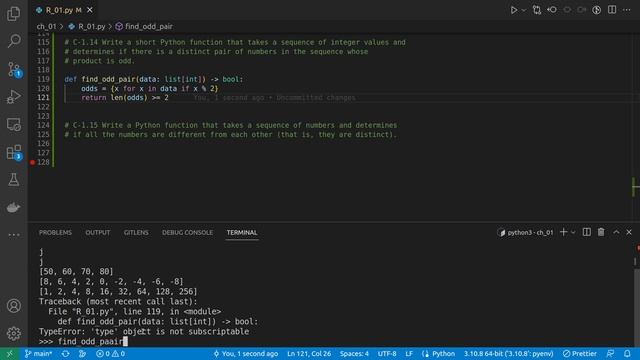640x360 pixels.
Task: Open the Remote Explorer view
Action: tap(13, 124)
